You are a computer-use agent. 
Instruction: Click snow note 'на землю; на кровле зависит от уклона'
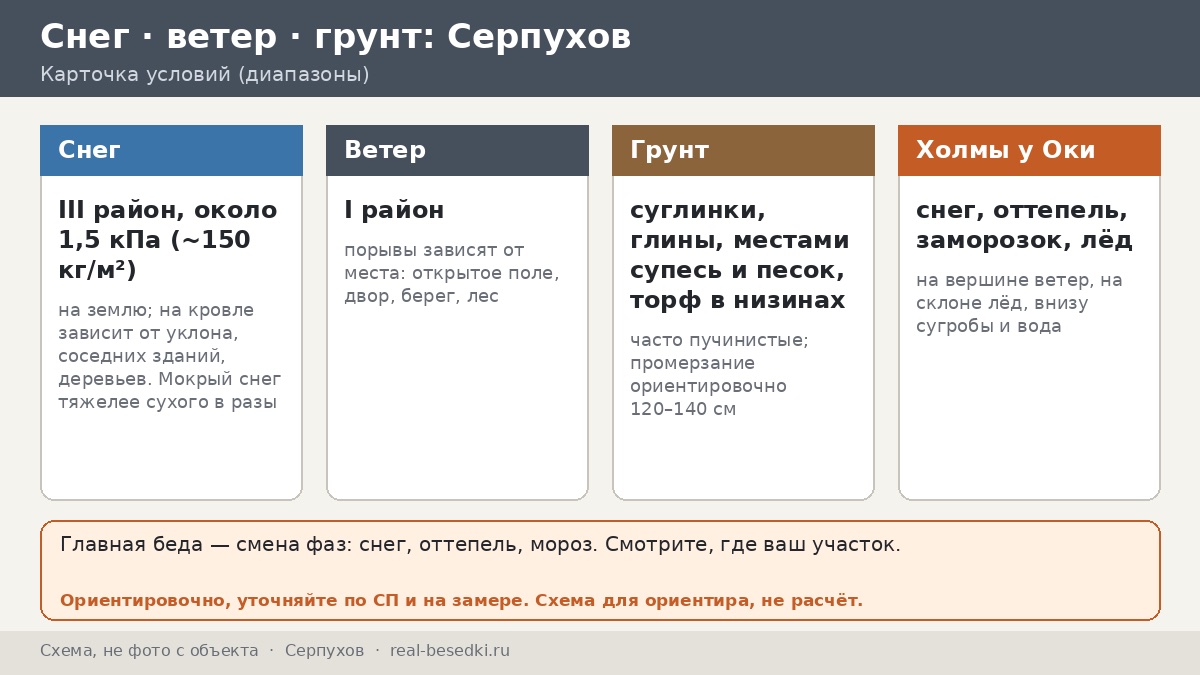(x=170, y=356)
